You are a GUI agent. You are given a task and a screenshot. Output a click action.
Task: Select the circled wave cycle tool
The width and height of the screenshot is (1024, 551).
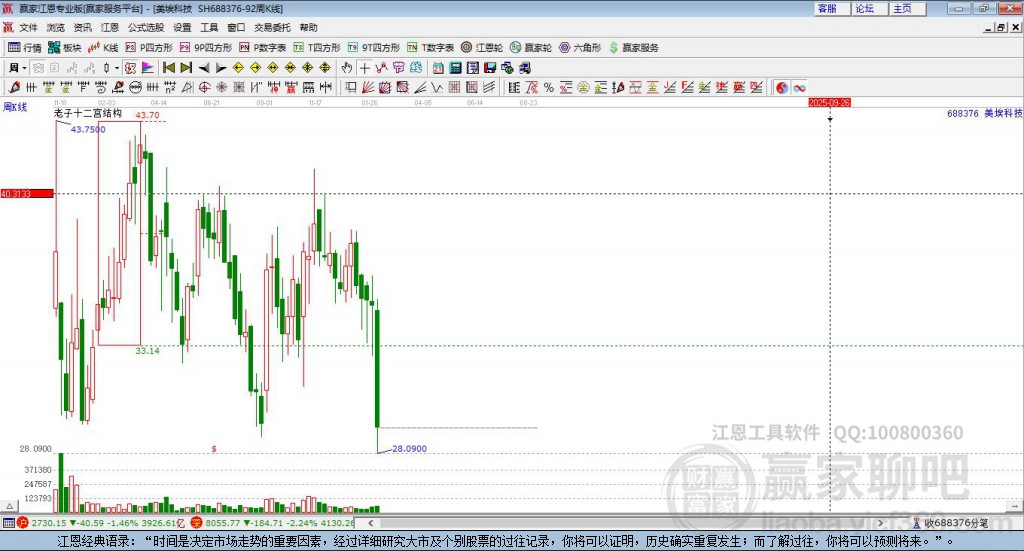point(135,87)
